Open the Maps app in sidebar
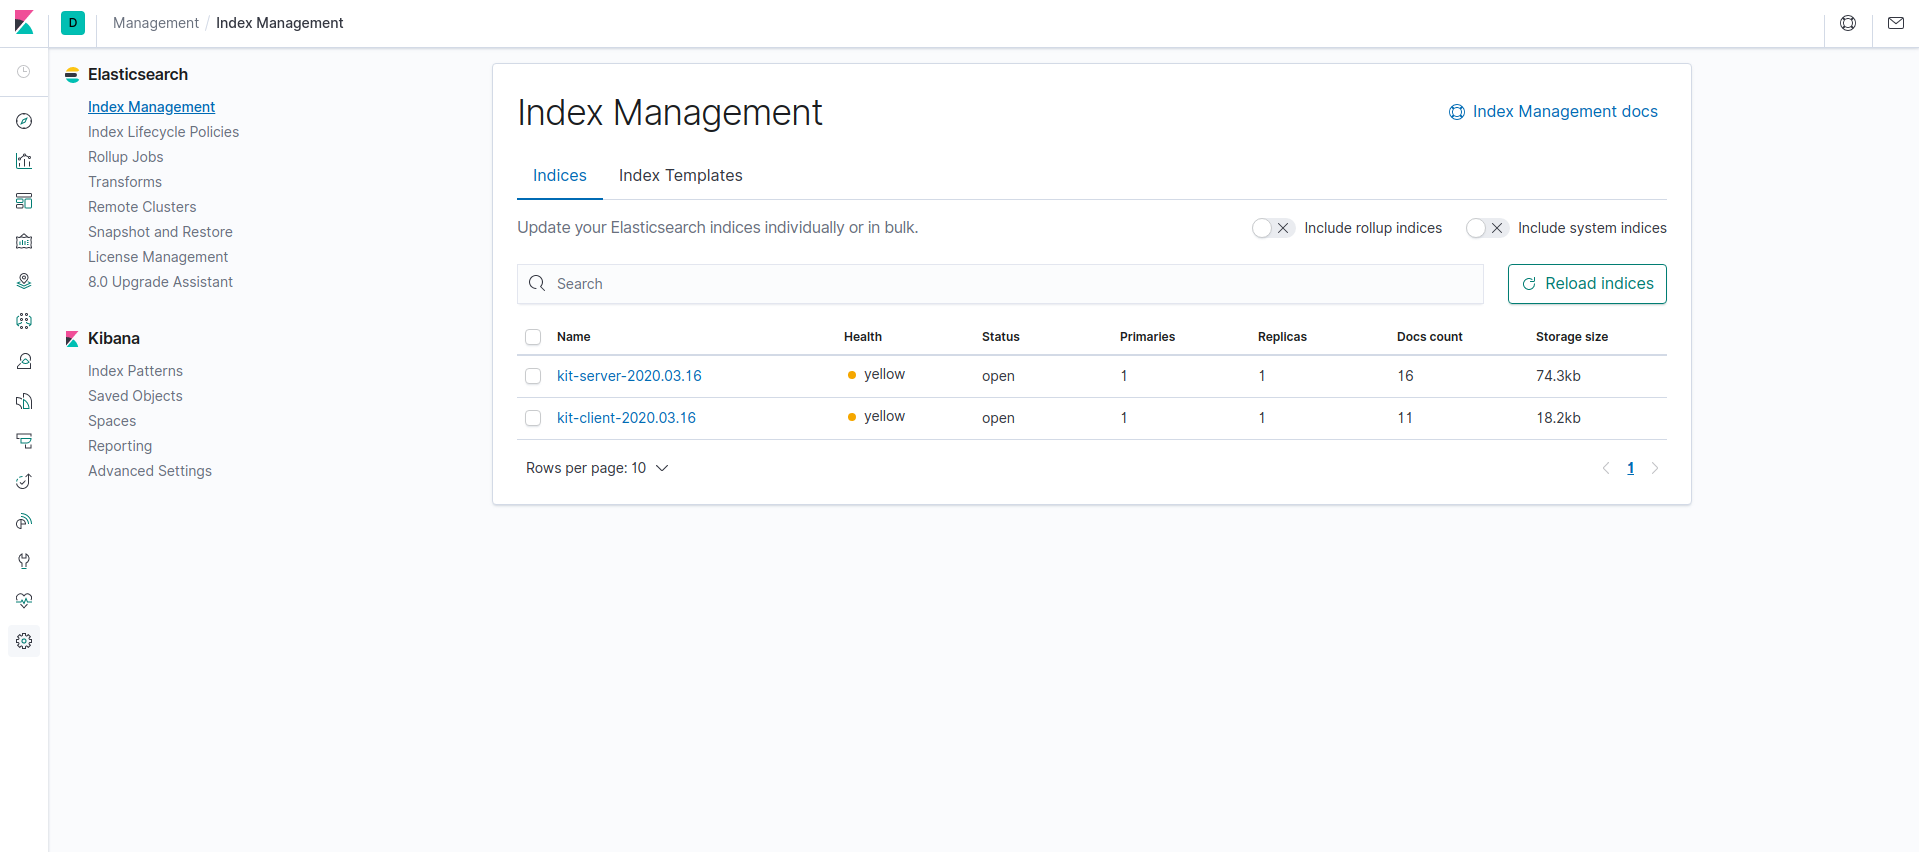Image resolution: width=1919 pixels, height=852 pixels. click(24, 281)
